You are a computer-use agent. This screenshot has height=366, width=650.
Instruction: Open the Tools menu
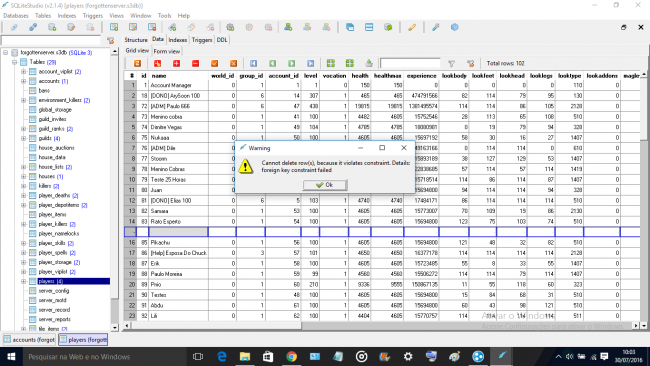coord(164,16)
